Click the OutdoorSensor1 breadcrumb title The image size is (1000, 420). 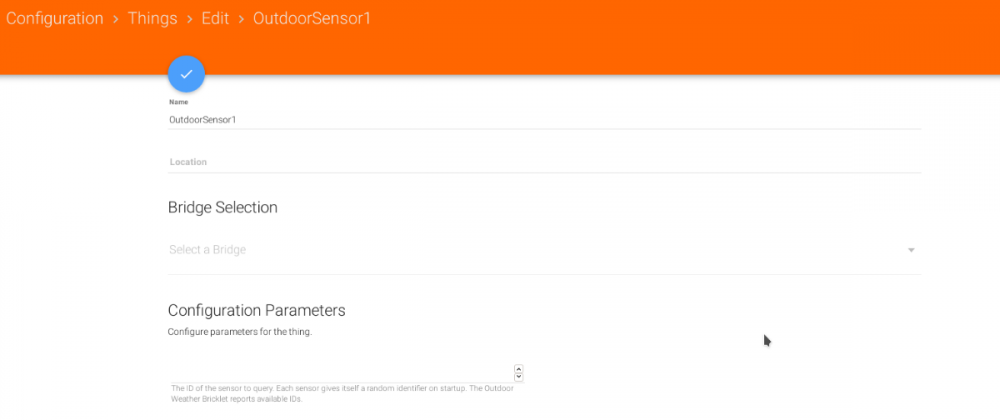pos(312,19)
